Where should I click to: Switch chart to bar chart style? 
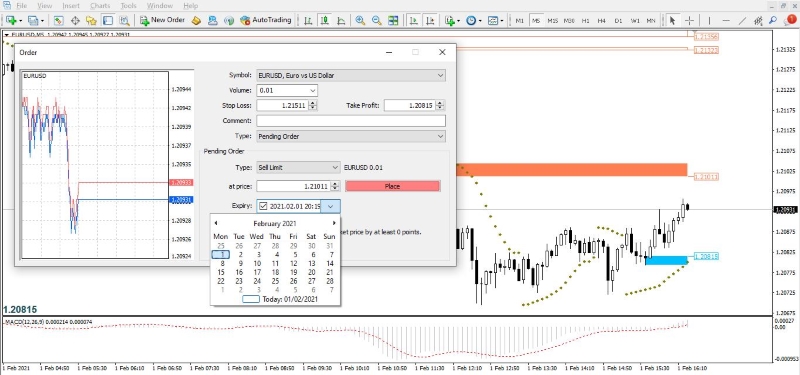click(308, 20)
